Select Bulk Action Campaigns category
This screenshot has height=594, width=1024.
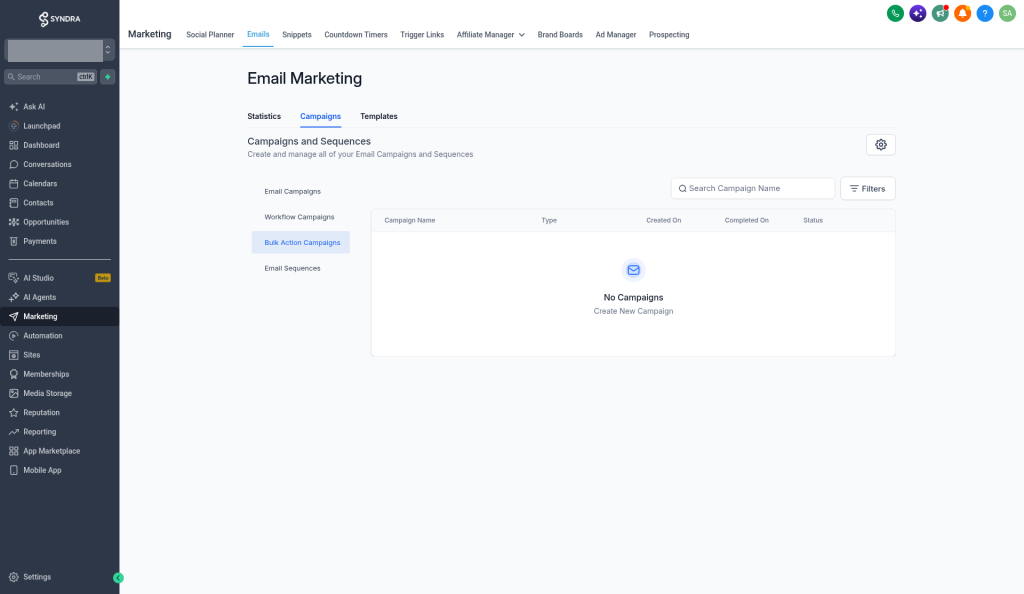(301, 242)
